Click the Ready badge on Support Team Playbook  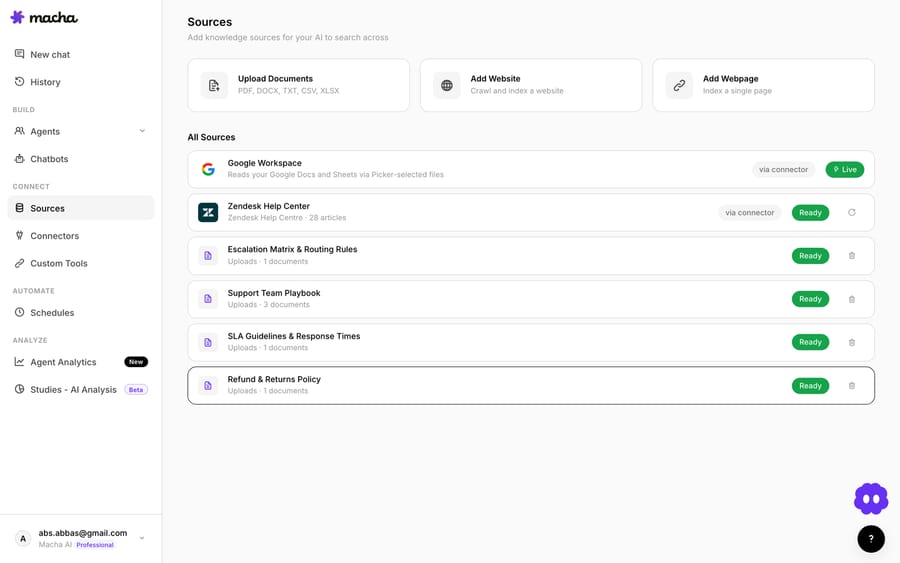tap(810, 299)
